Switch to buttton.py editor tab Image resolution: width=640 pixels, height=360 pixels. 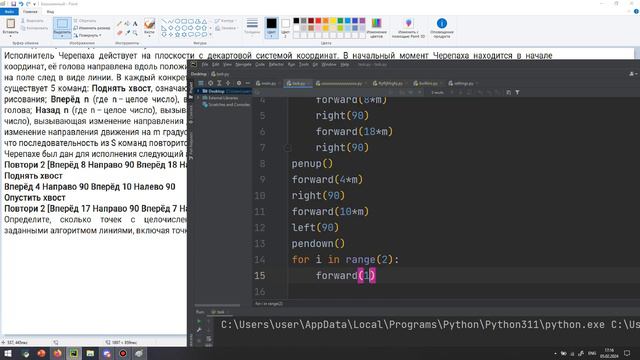[427, 83]
